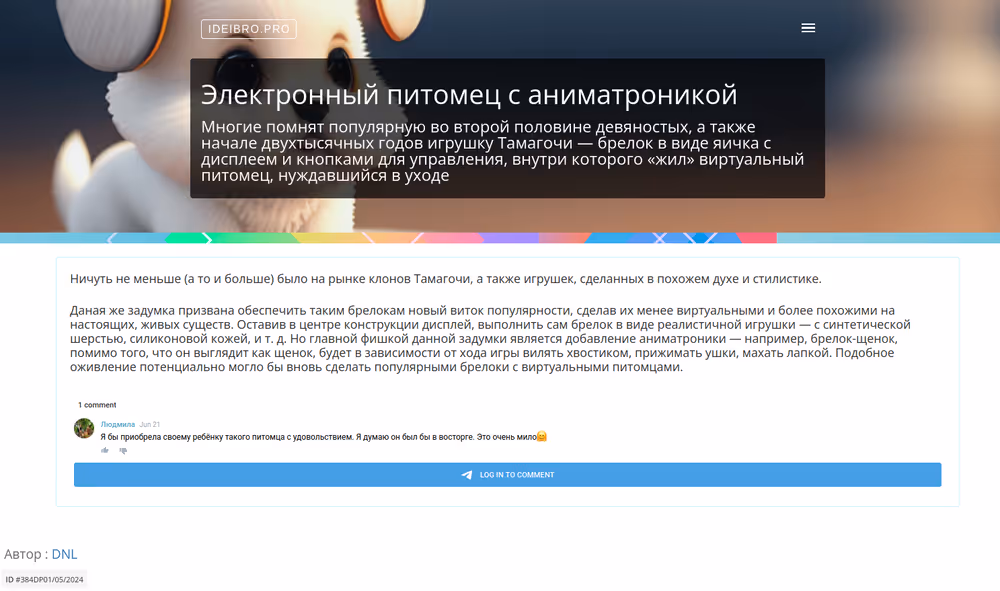Viewport: 1000px width, 591px height.
Task: Open commenter name Людмила's profile
Action: click(117, 424)
